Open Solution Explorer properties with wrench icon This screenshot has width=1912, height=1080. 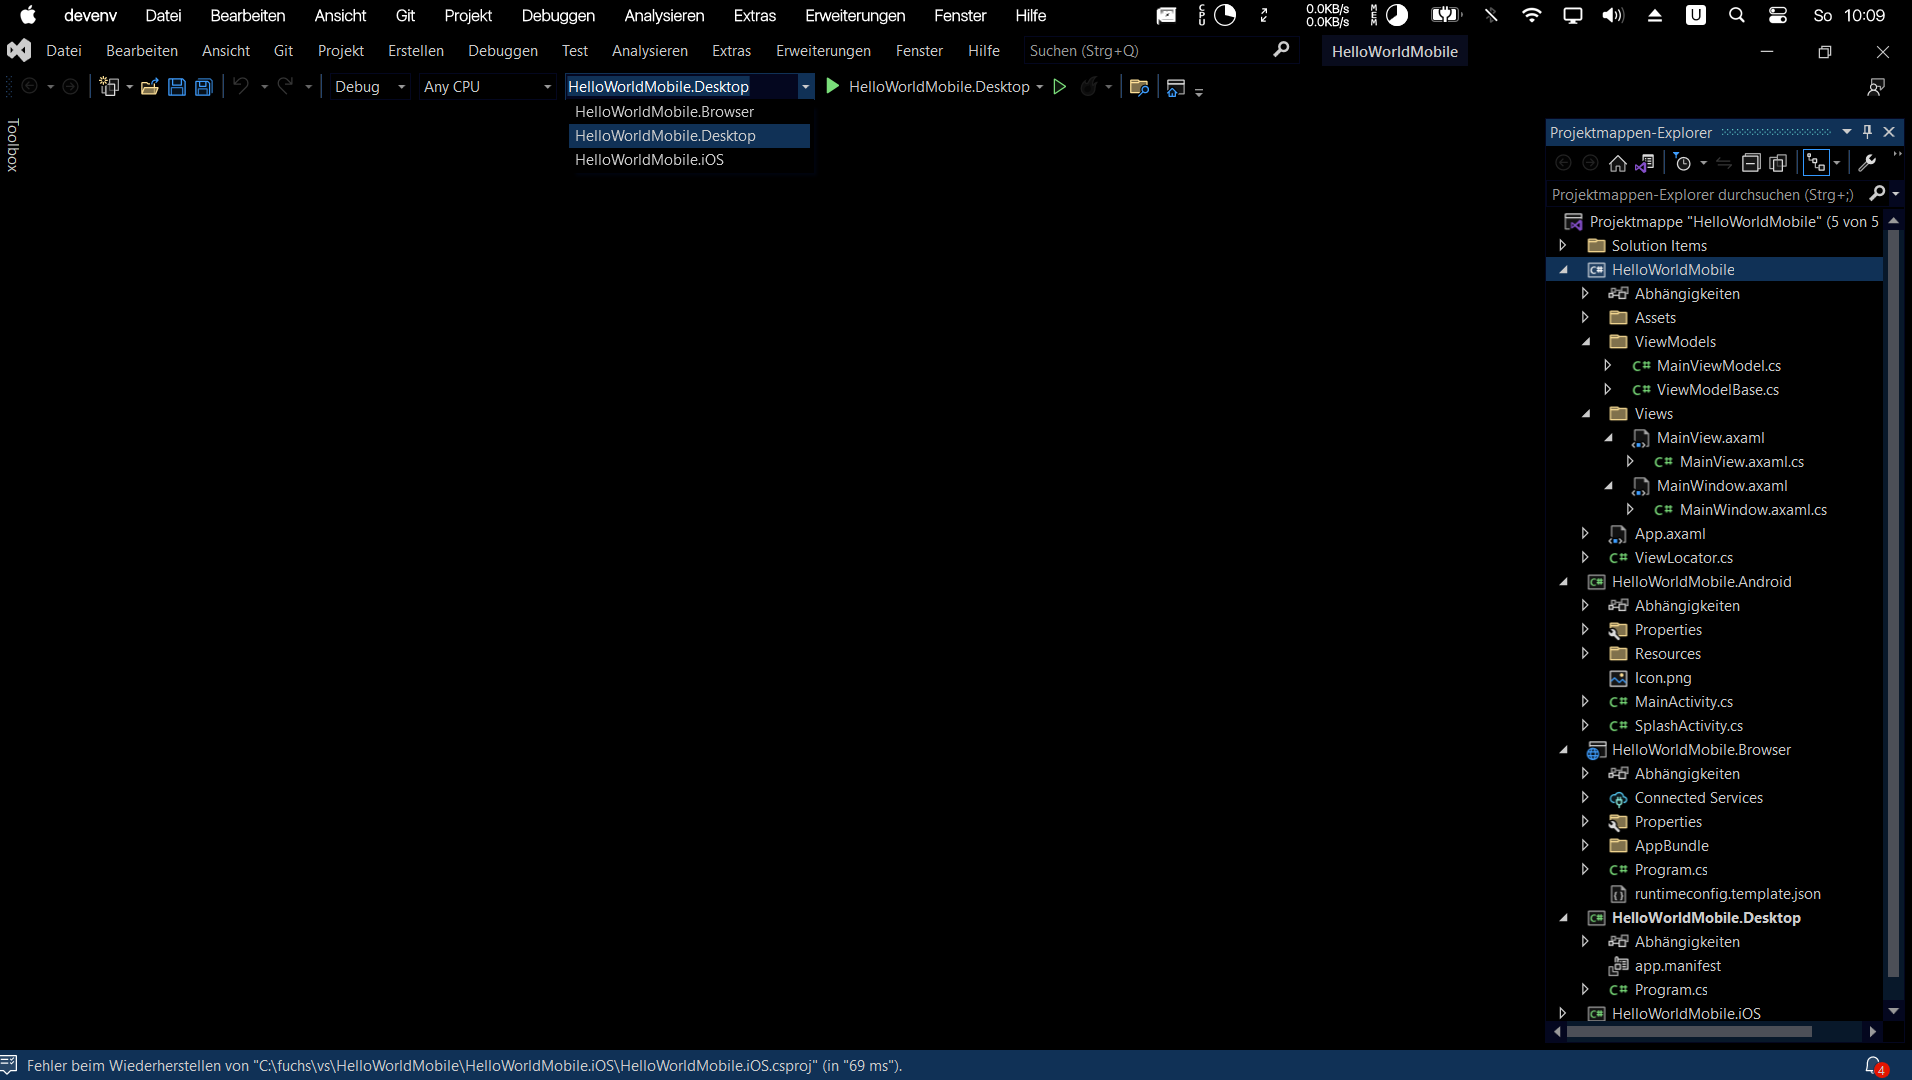pyautogui.click(x=1867, y=163)
